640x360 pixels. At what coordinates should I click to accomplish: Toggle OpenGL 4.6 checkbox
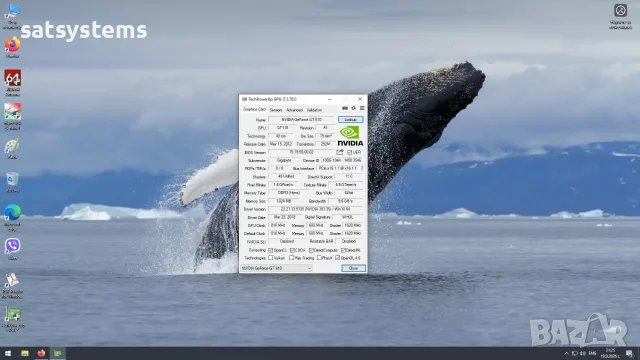tap(338, 258)
